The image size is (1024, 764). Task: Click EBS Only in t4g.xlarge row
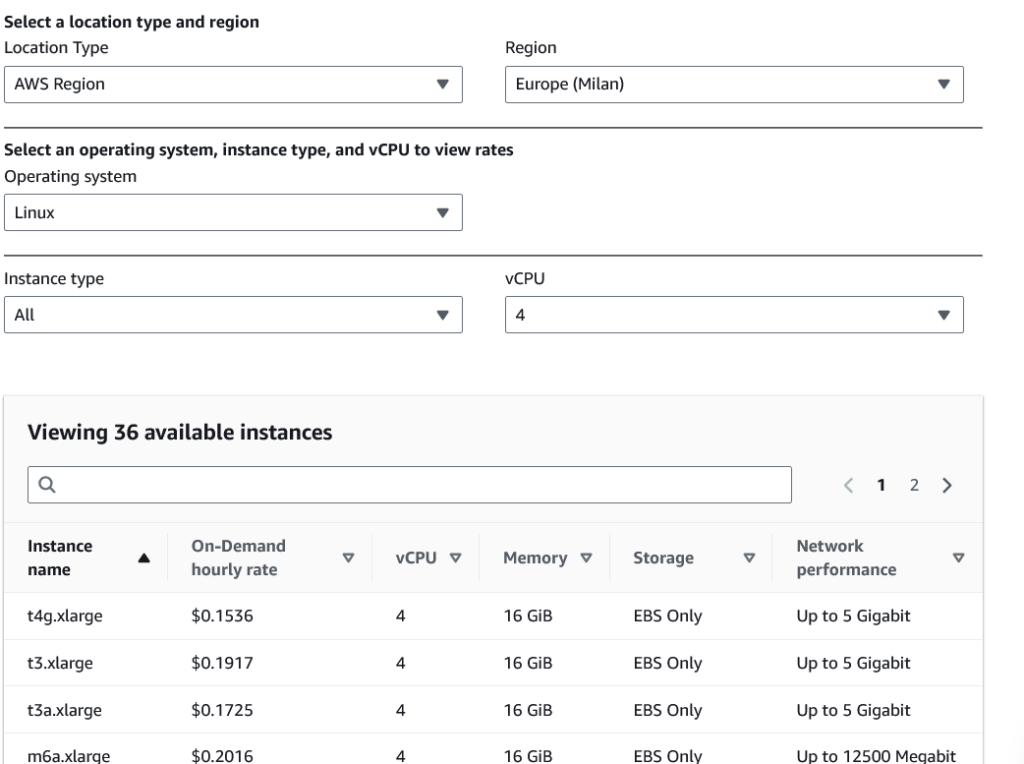(x=667, y=616)
